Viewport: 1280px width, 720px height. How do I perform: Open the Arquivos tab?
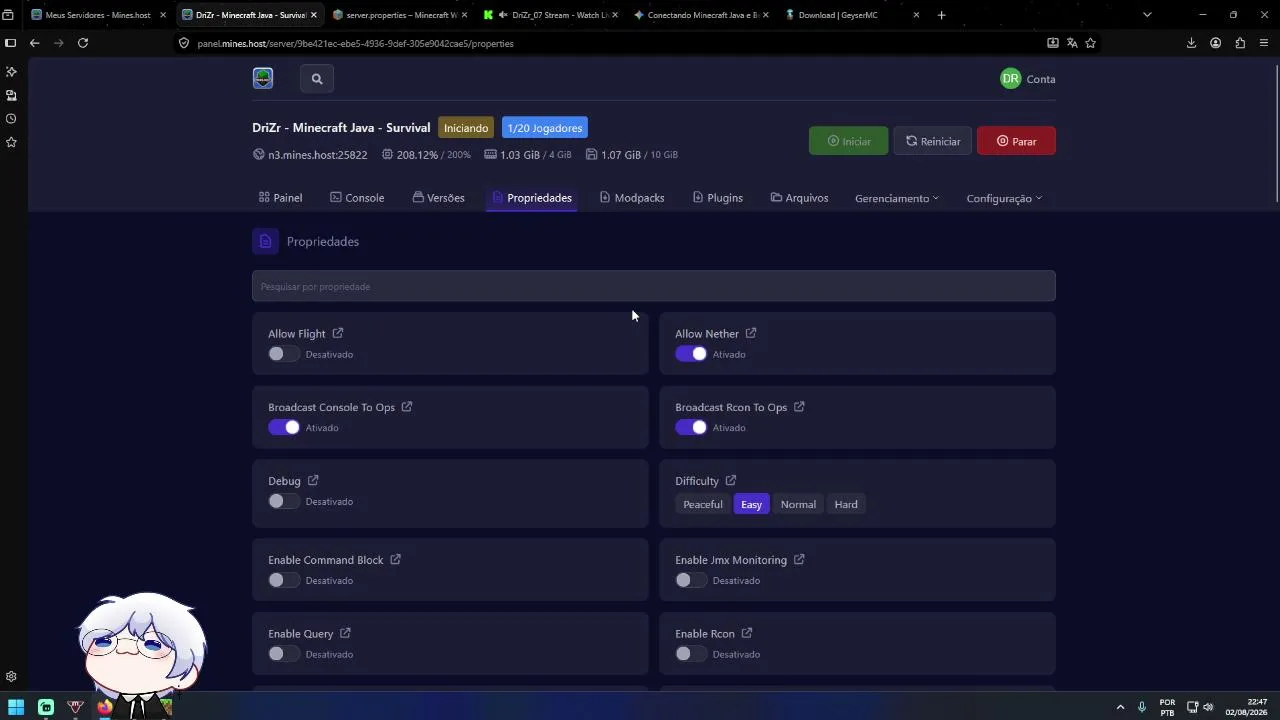coord(799,198)
